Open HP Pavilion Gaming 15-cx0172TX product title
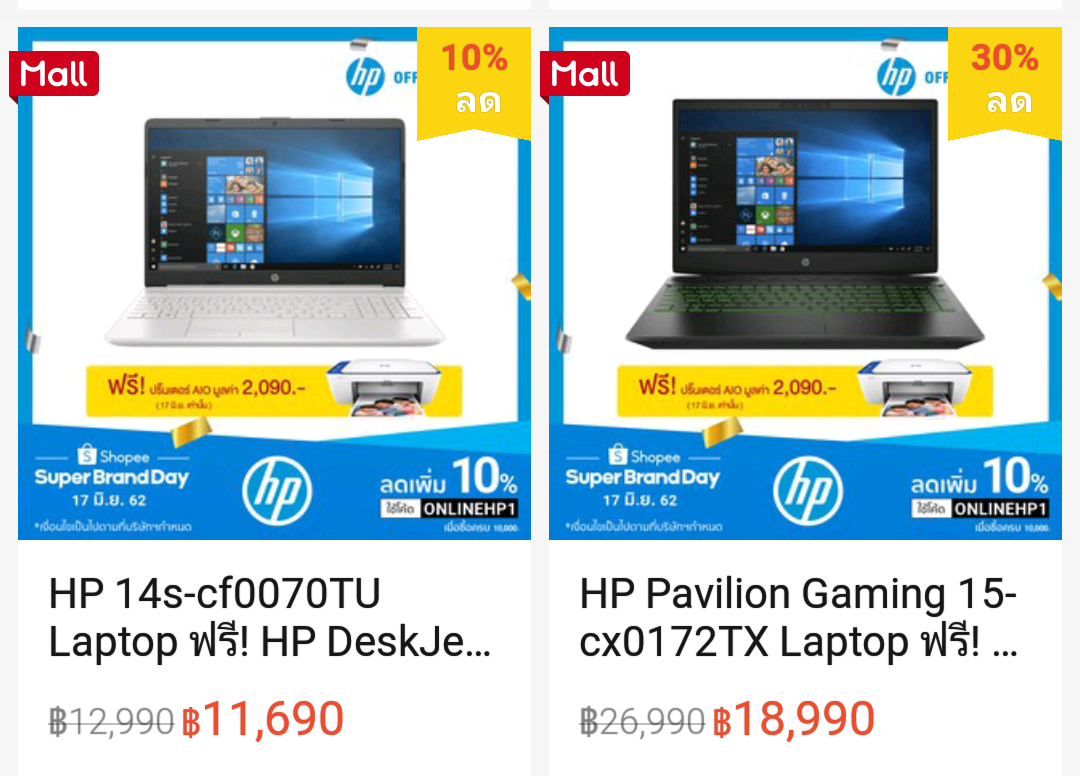The width and height of the screenshot is (1080, 776). (x=799, y=618)
